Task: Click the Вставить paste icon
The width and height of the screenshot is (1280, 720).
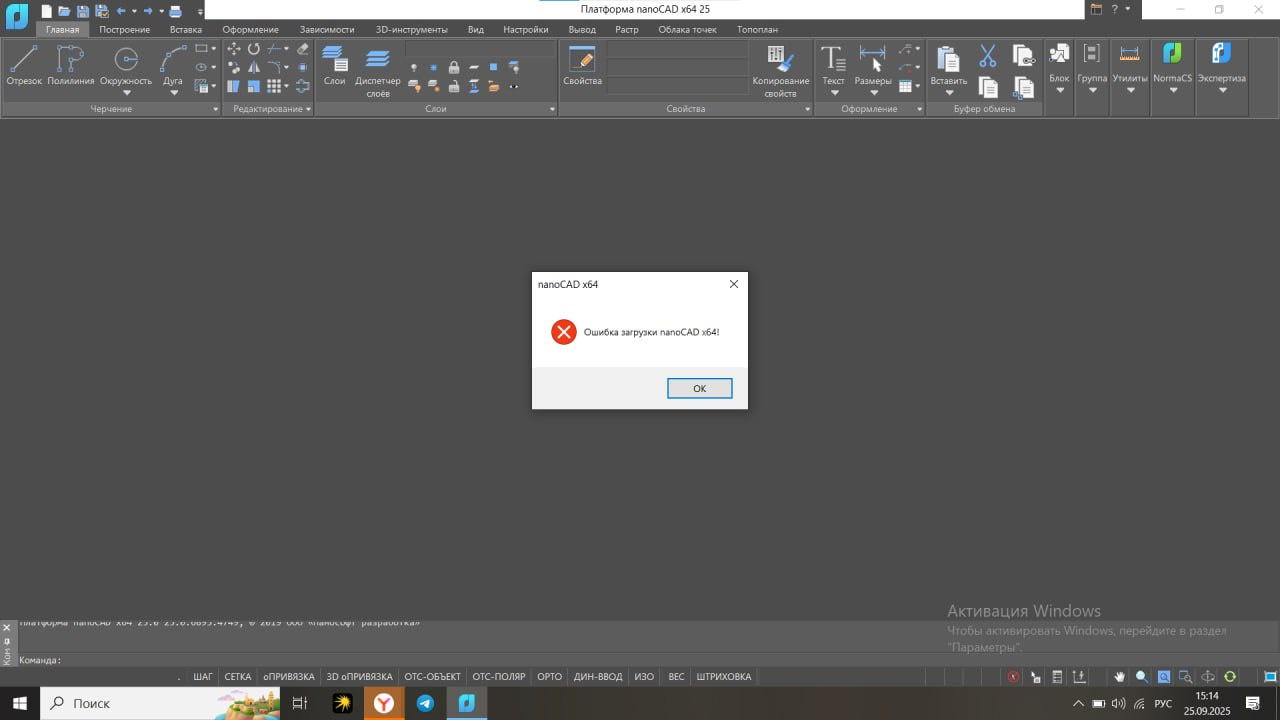Action: (948, 65)
